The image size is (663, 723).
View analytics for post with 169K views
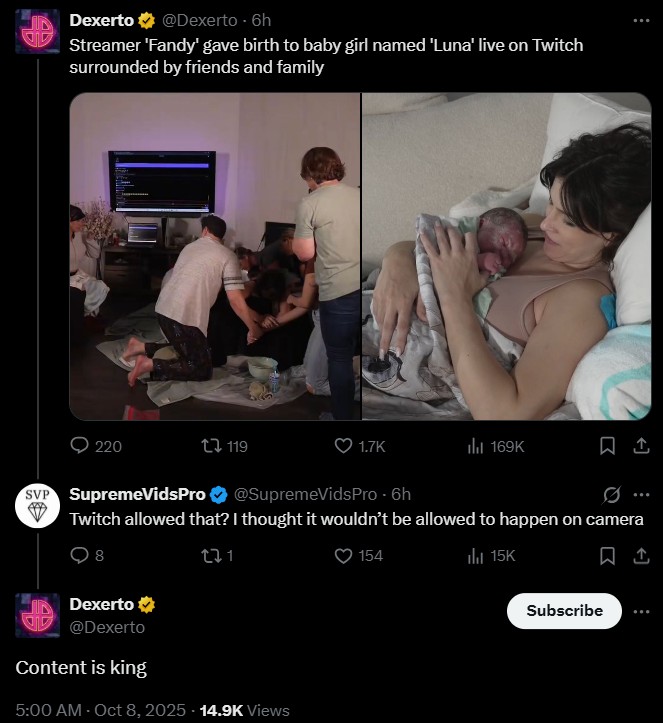(476, 446)
